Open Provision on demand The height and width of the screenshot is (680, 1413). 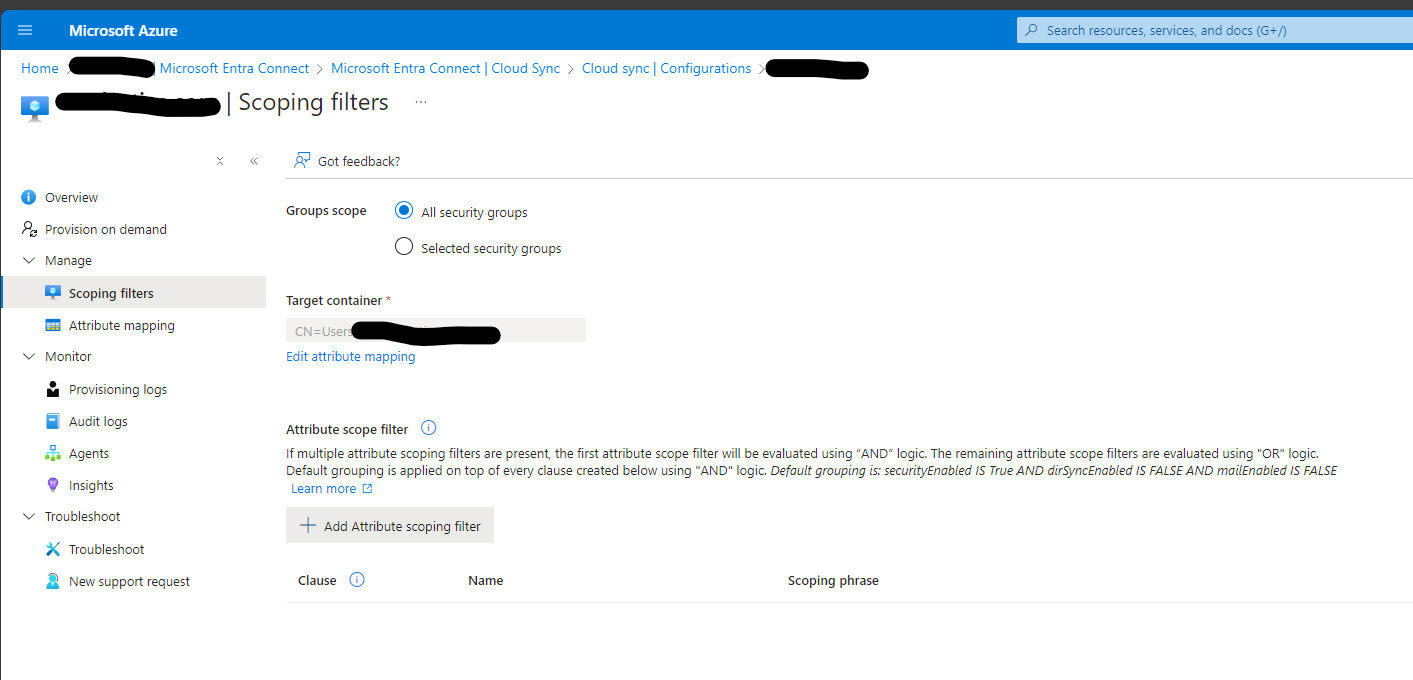tap(106, 230)
